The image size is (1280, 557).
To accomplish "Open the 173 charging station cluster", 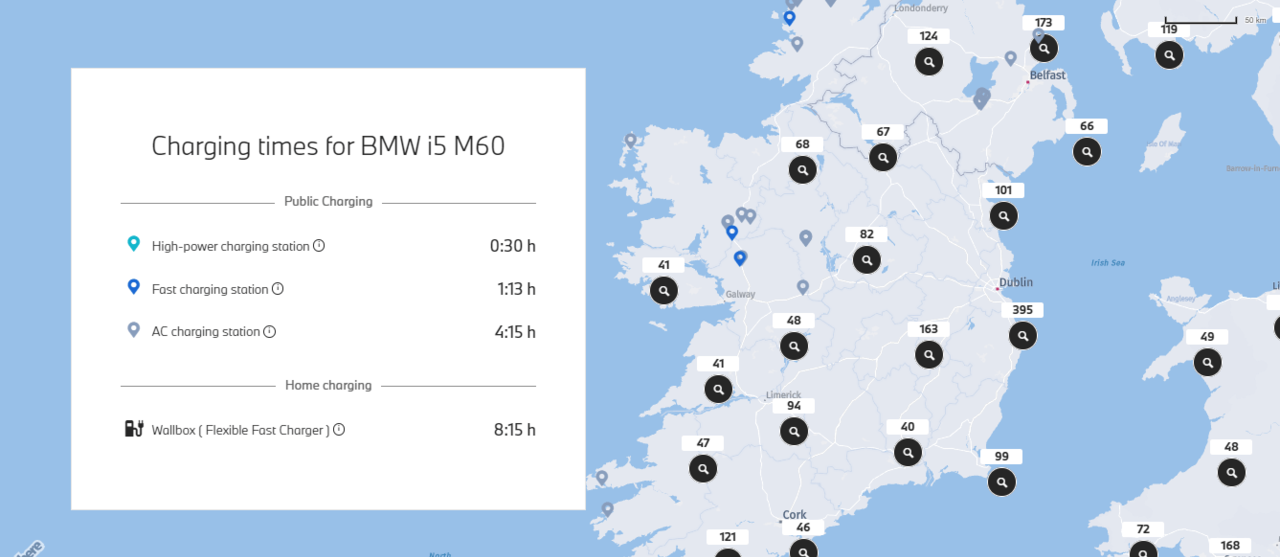I will (x=1044, y=47).
